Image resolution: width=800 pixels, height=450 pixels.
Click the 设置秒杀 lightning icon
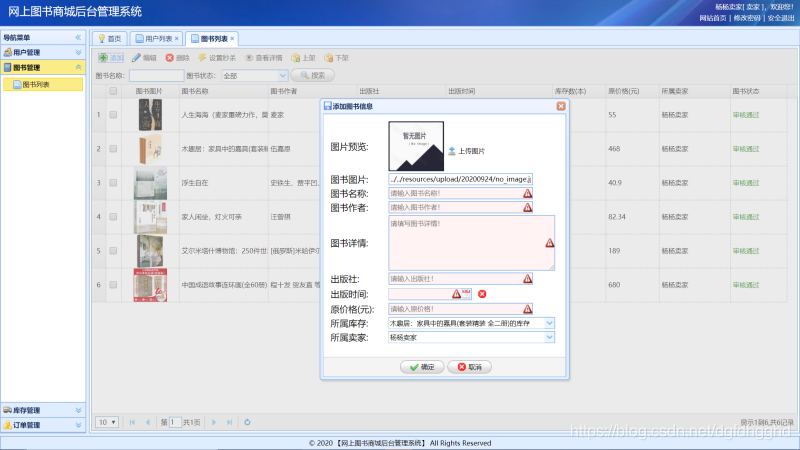pos(202,58)
